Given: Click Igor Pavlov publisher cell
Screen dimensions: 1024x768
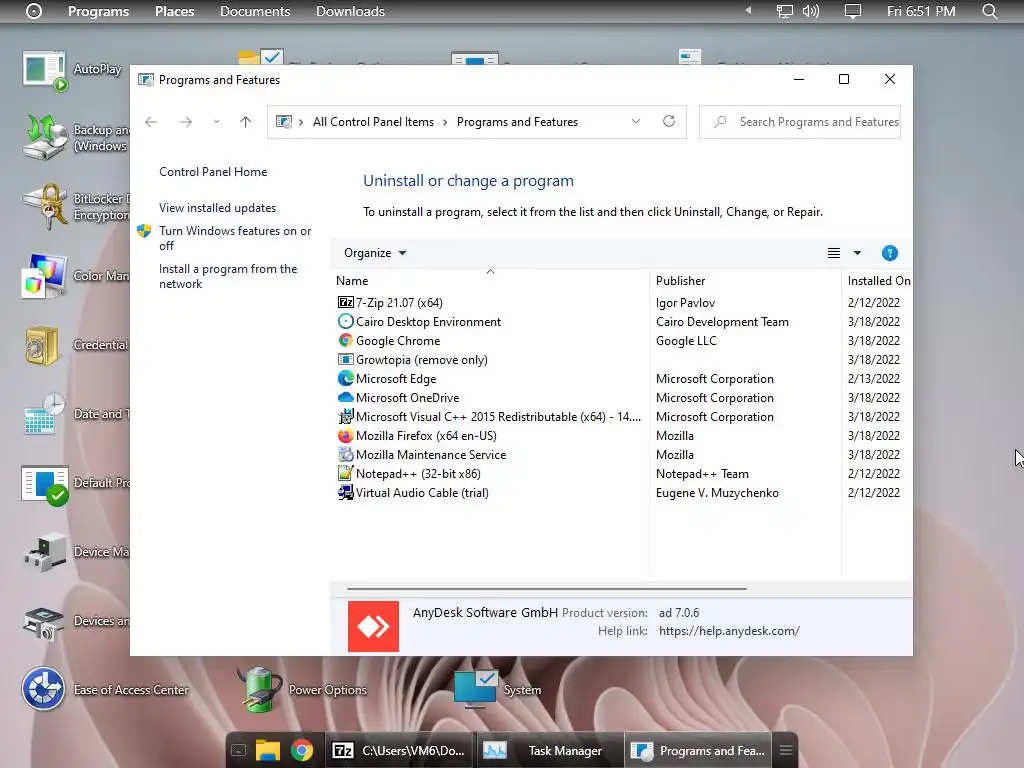Looking at the screenshot, I should 685,302.
